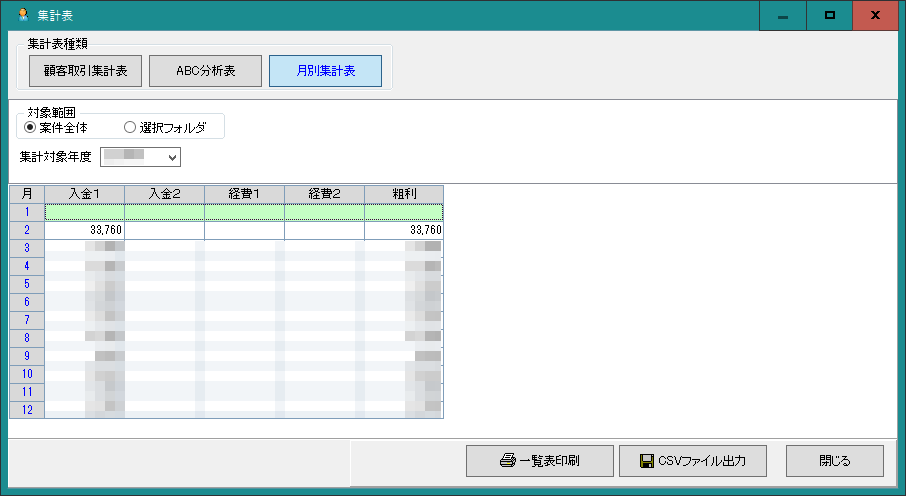Select row header for month 2
906x496 pixels.
point(27,230)
